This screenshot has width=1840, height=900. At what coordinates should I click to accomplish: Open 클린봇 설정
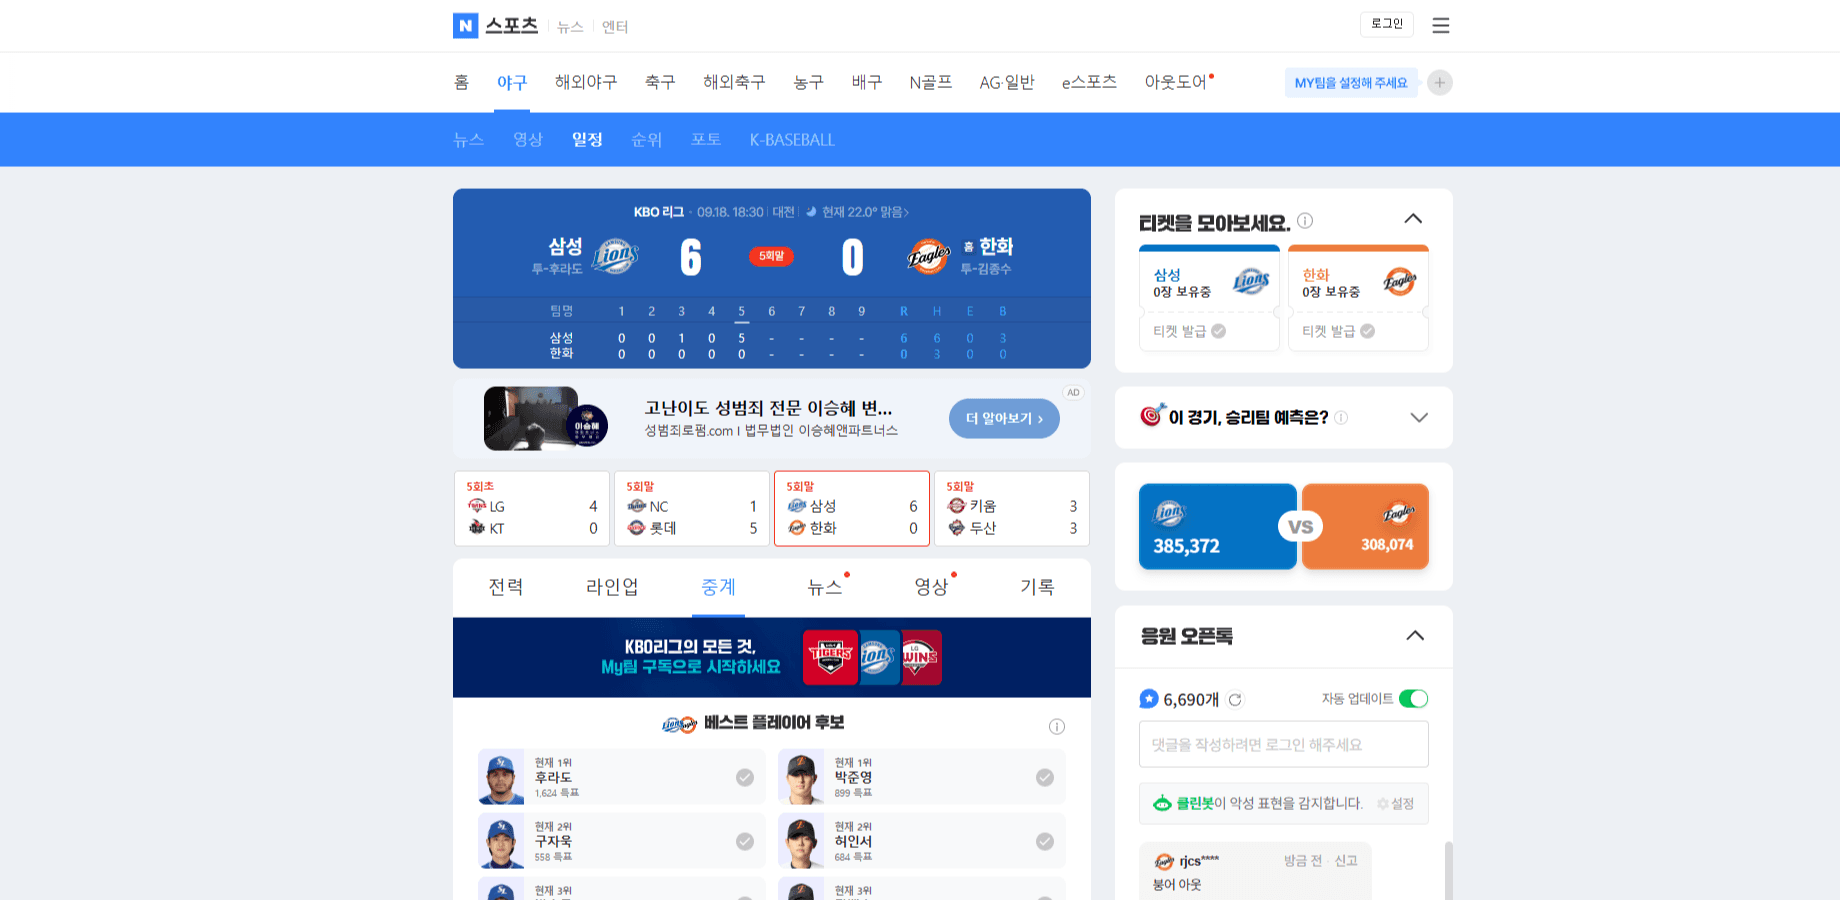[1396, 804]
